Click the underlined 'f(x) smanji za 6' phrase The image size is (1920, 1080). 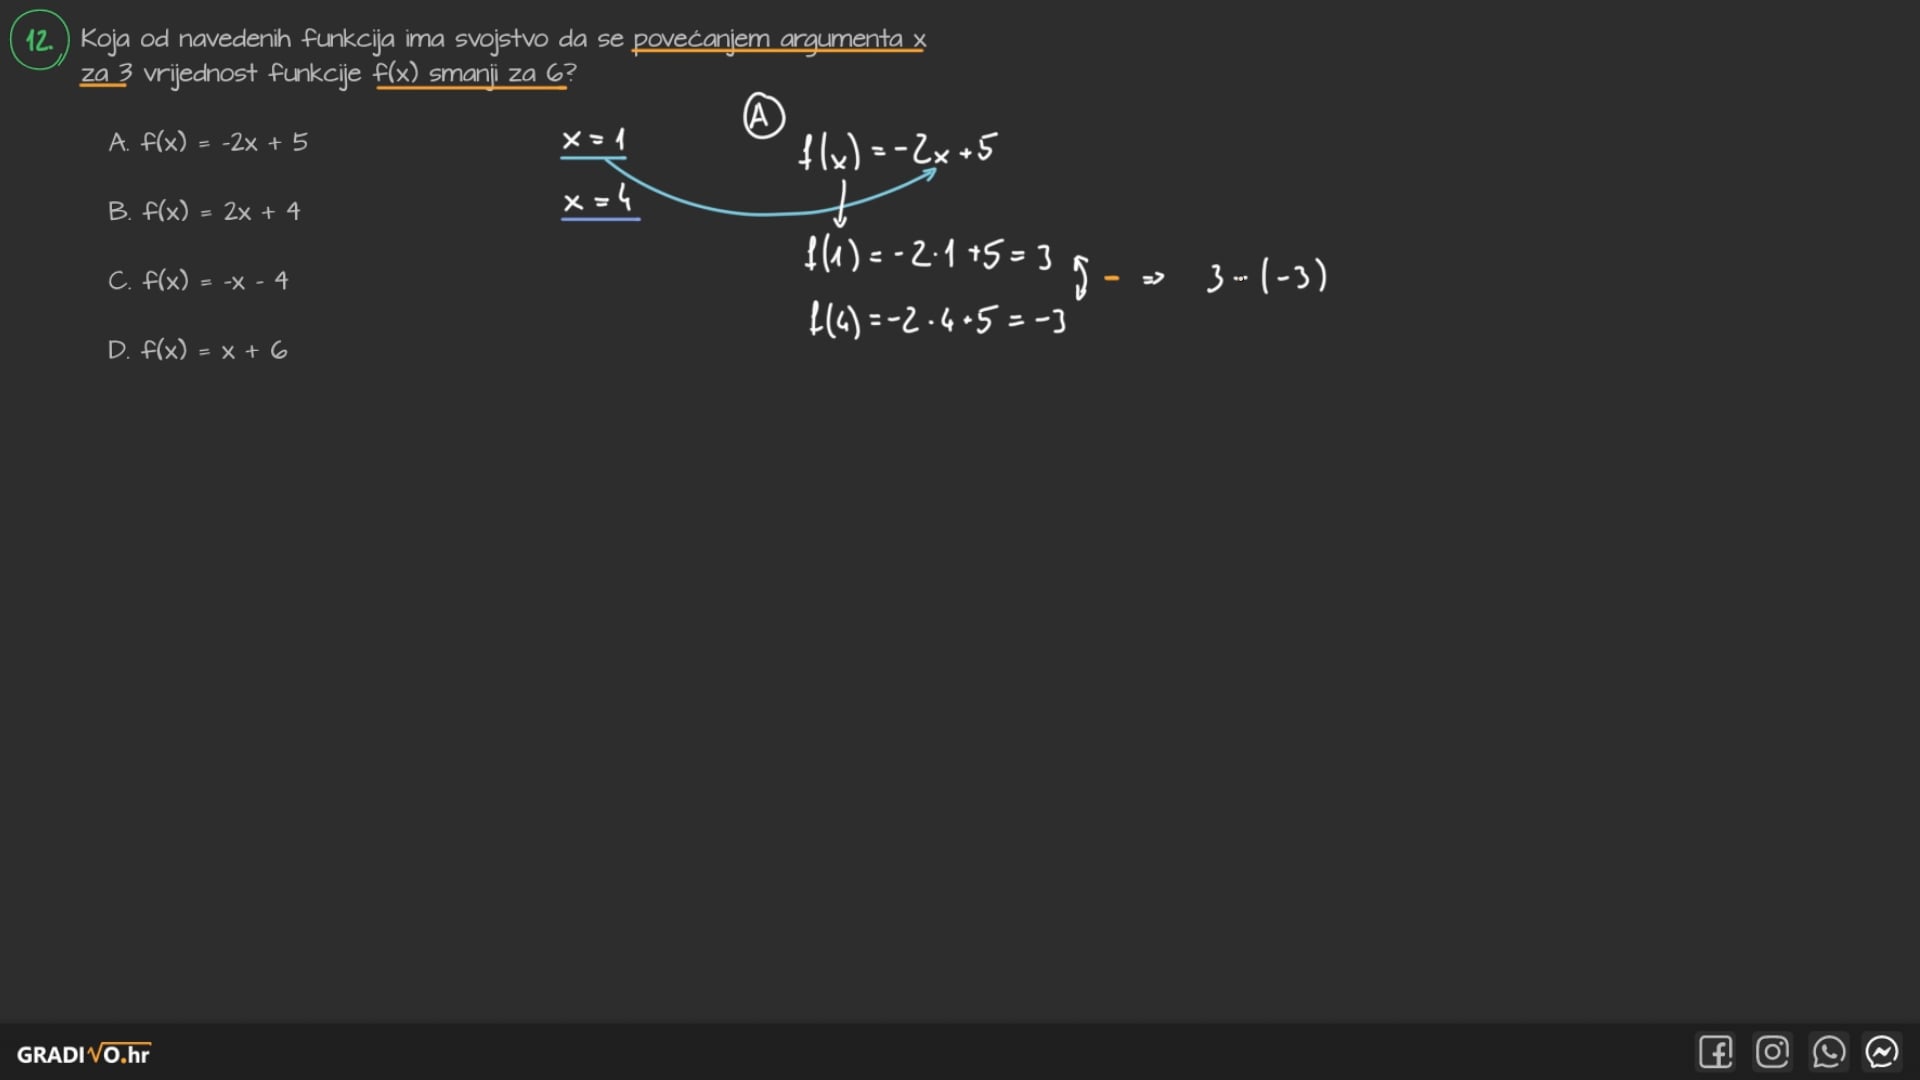click(x=471, y=74)
